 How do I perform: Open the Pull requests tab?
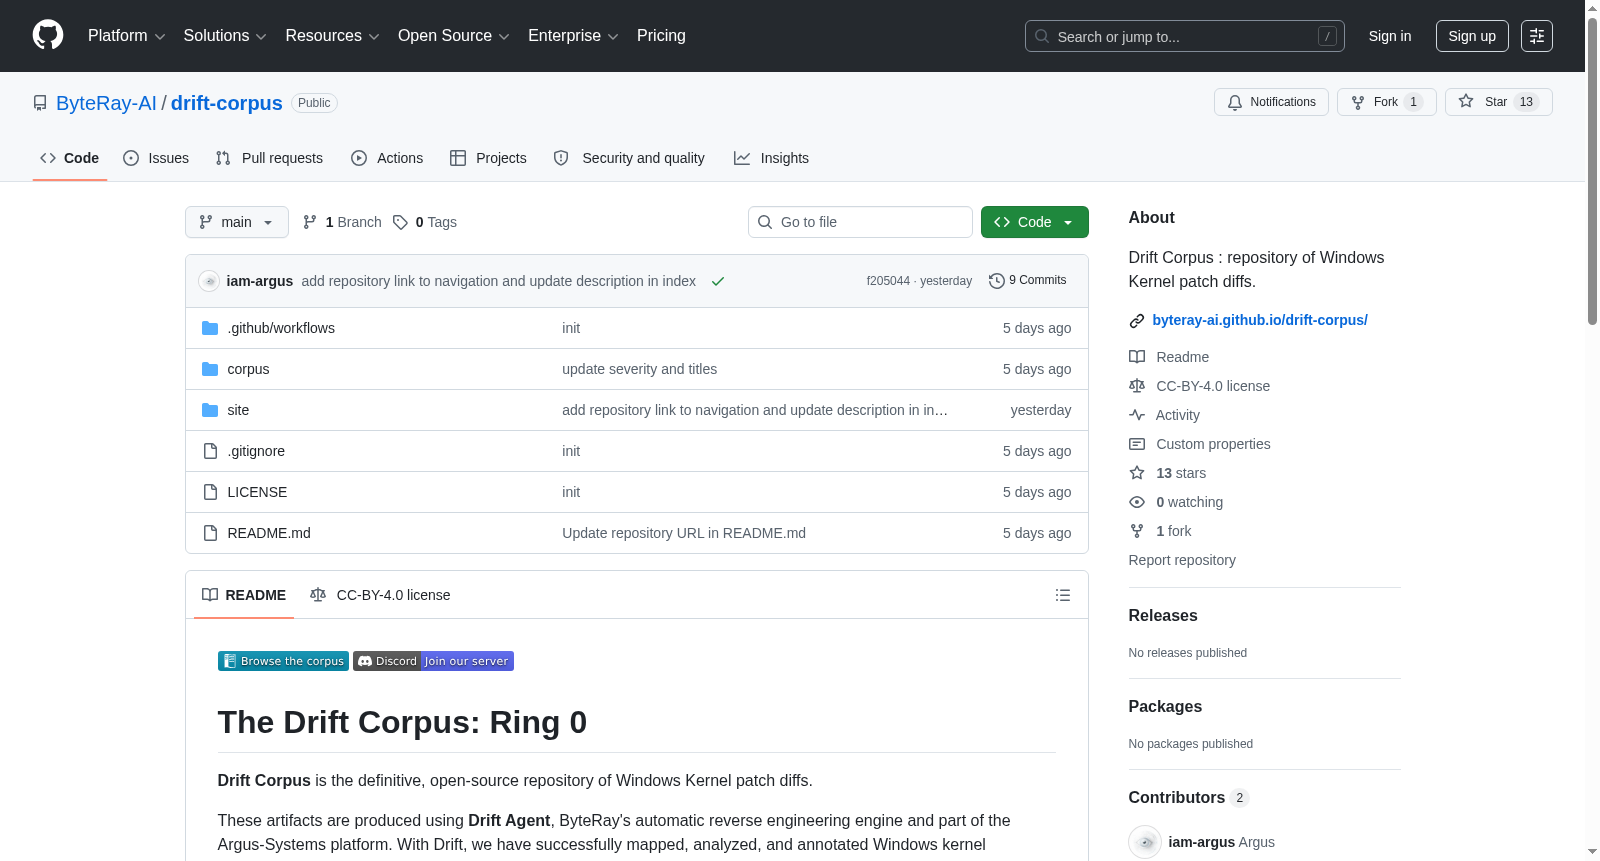coord(269,158)
